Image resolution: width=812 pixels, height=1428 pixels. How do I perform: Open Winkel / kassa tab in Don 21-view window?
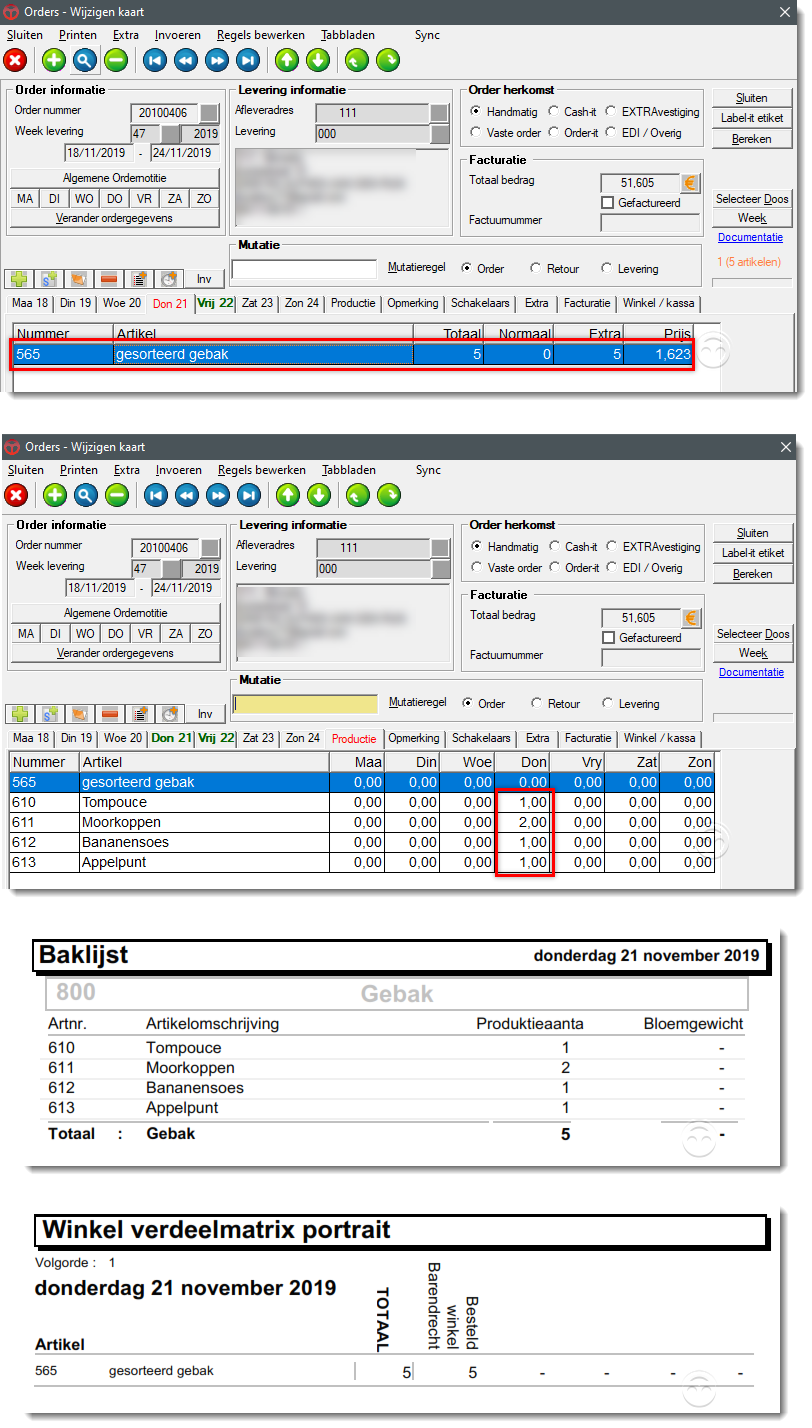[658, 303]
